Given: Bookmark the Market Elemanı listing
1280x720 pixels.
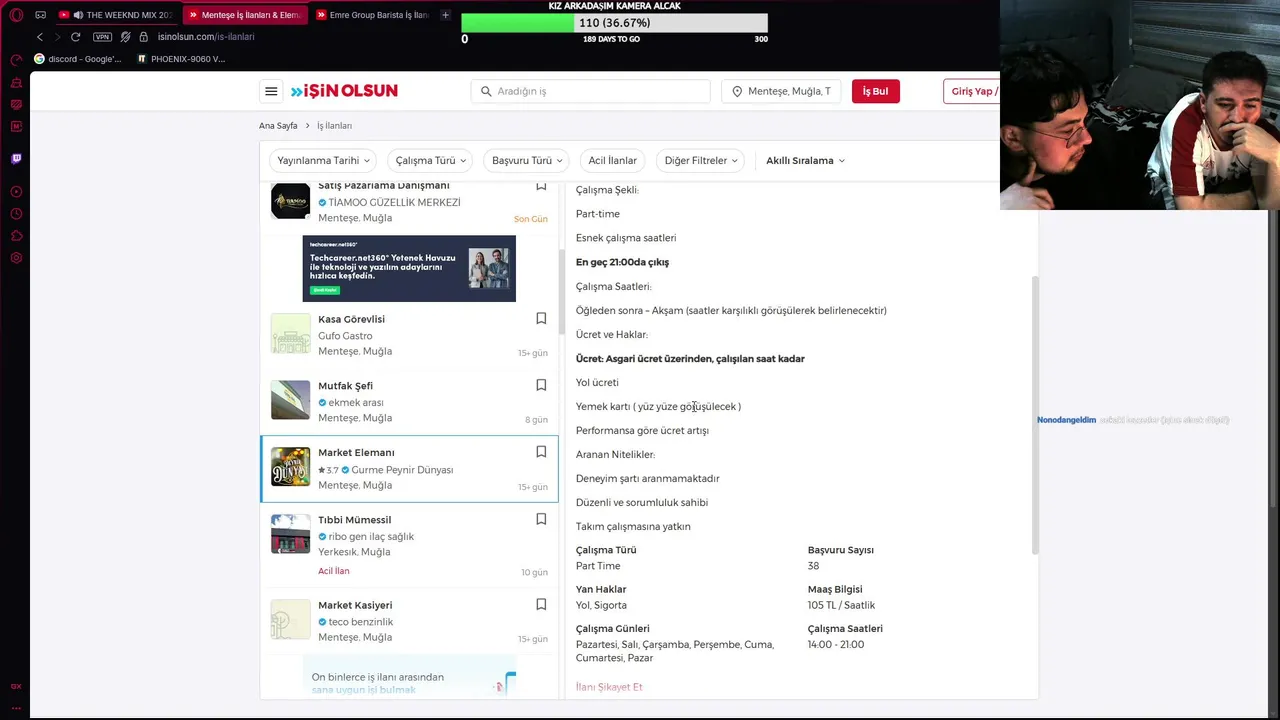Looking at the screenshot, I should pos(541,452).
